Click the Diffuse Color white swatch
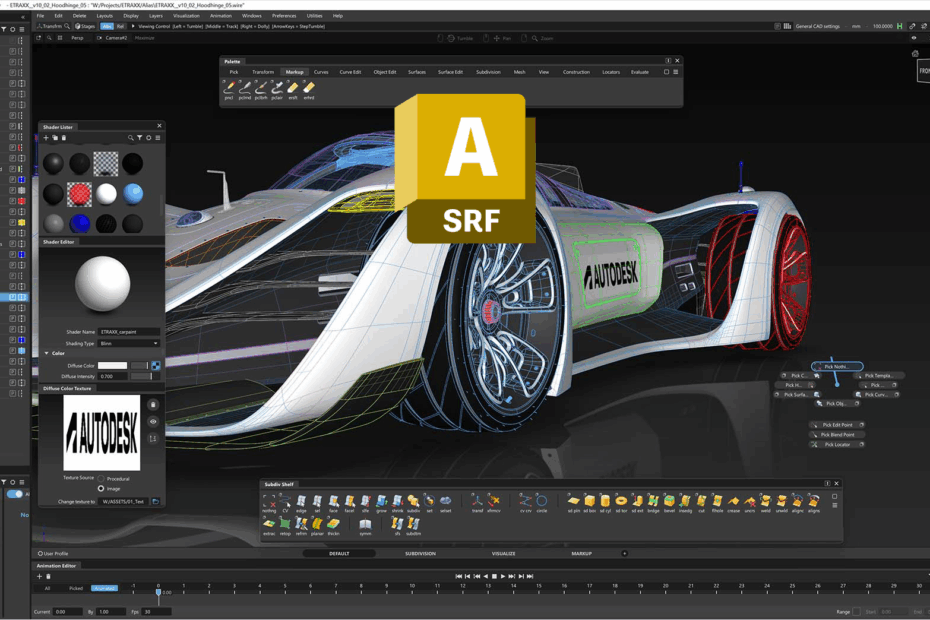Screen dimensions: 930x620 click(112, 366)
